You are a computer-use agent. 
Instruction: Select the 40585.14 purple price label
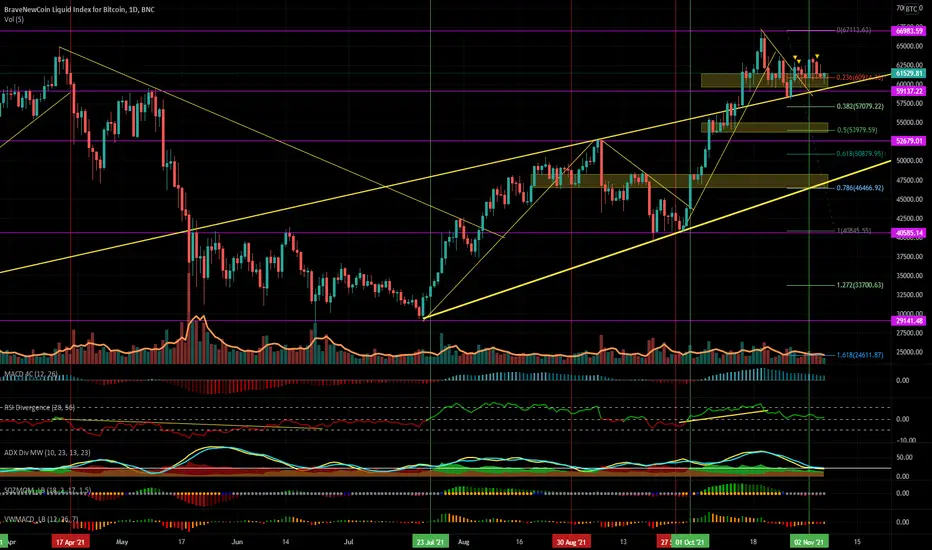click(909, 233)
